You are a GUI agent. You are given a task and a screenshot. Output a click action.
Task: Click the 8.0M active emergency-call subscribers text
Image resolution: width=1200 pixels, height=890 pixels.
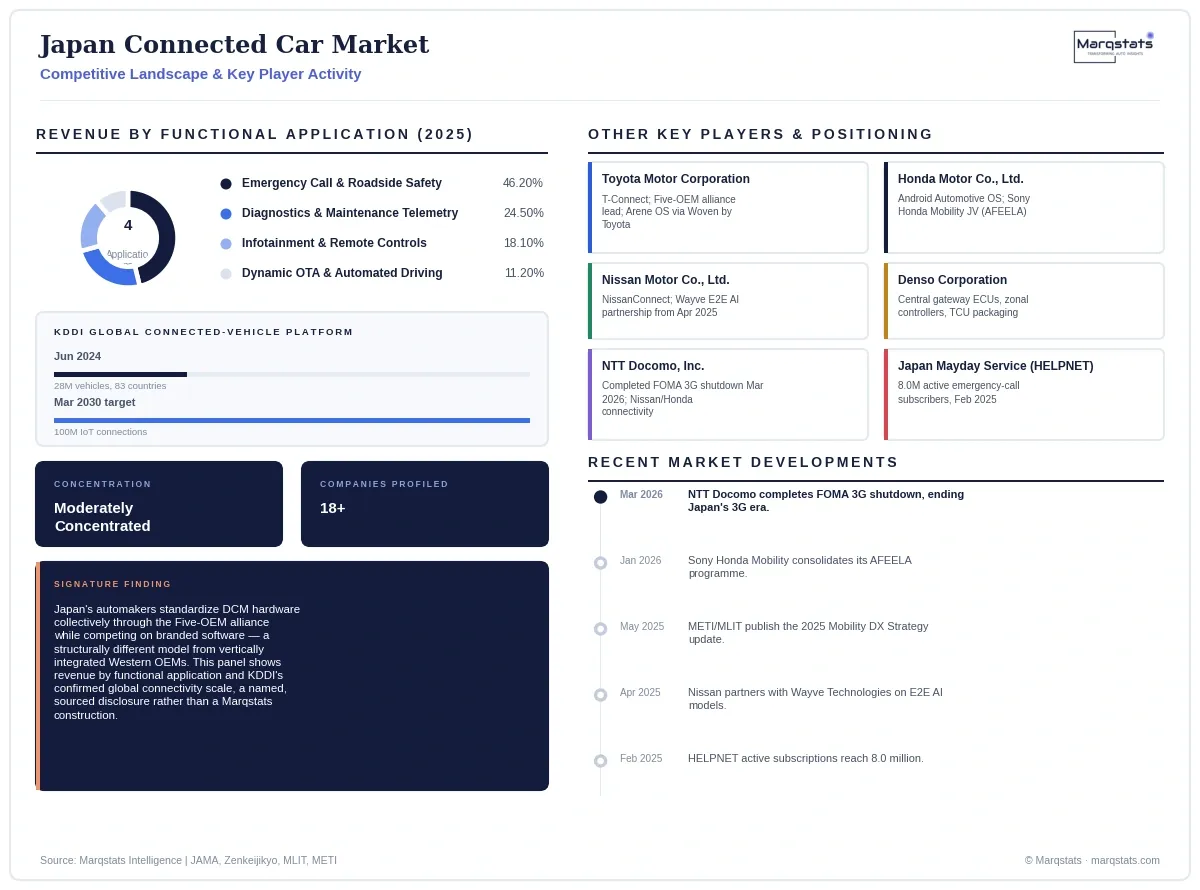[x=959, y=393]
